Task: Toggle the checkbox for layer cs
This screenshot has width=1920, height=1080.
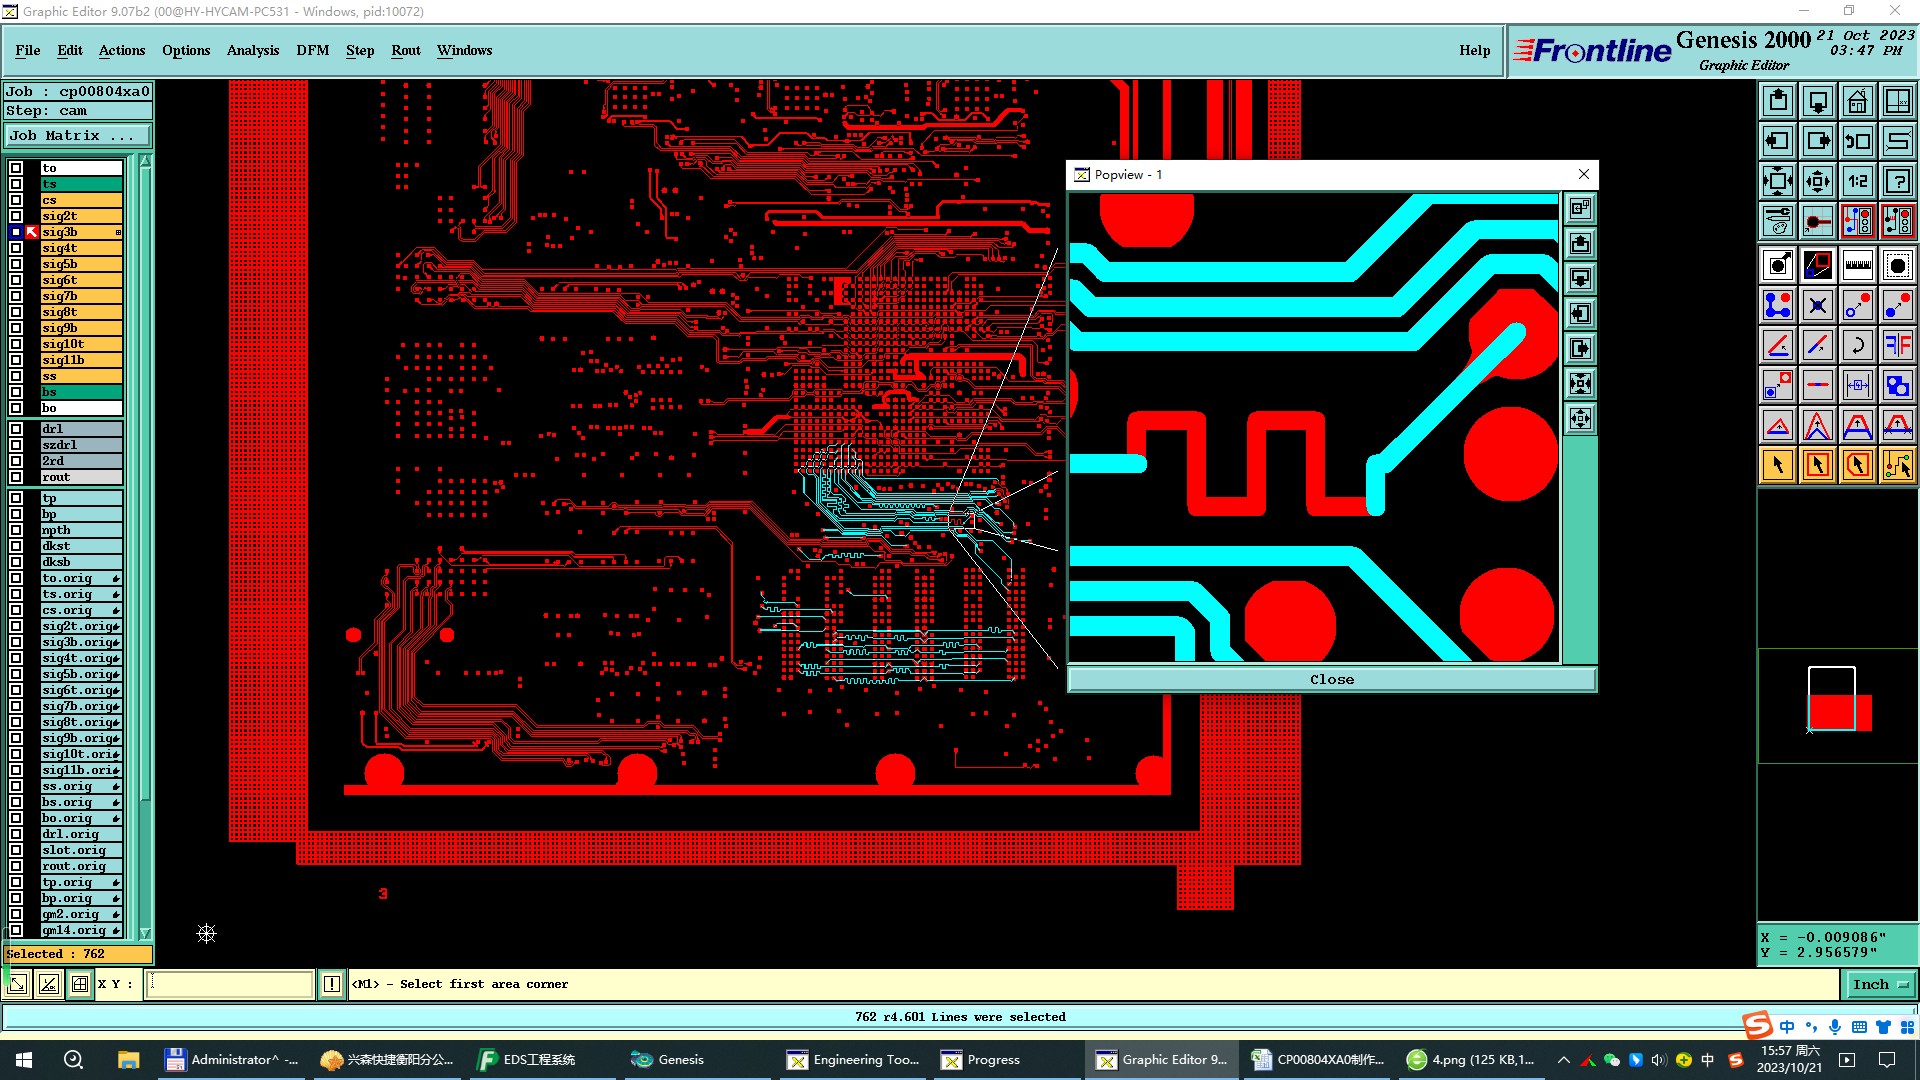Action: click(16, 200)
